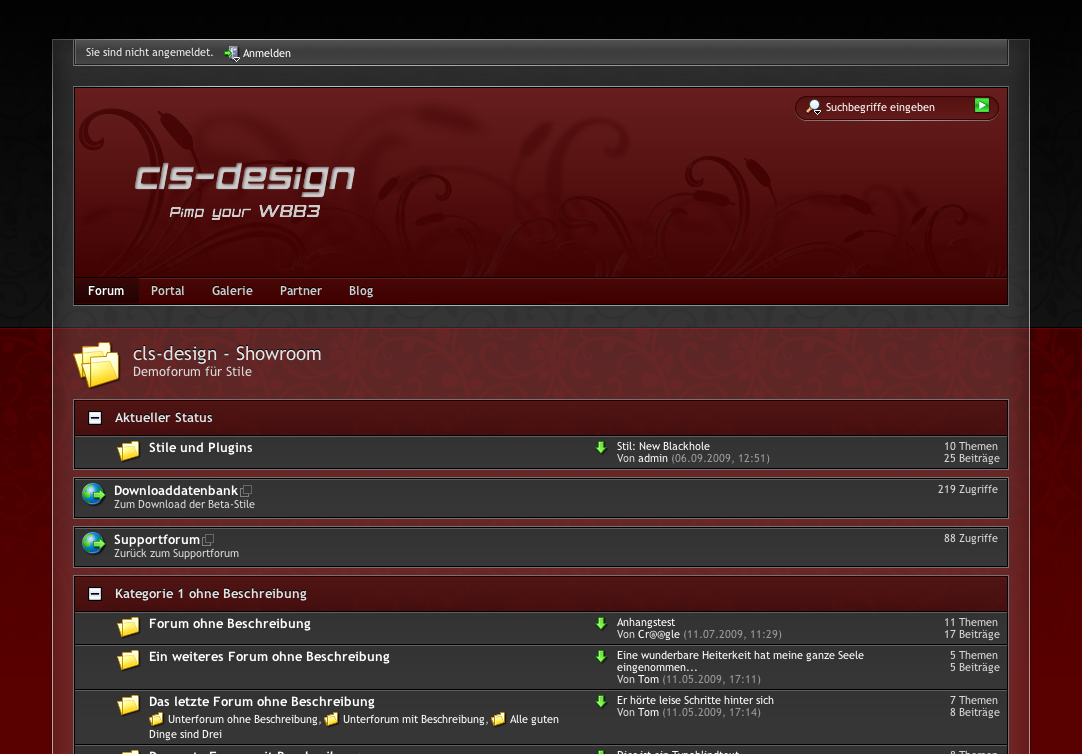Click the Supportforum globe icon
The height and width of the screenshot is (754, 1082).
coord(93,543)
